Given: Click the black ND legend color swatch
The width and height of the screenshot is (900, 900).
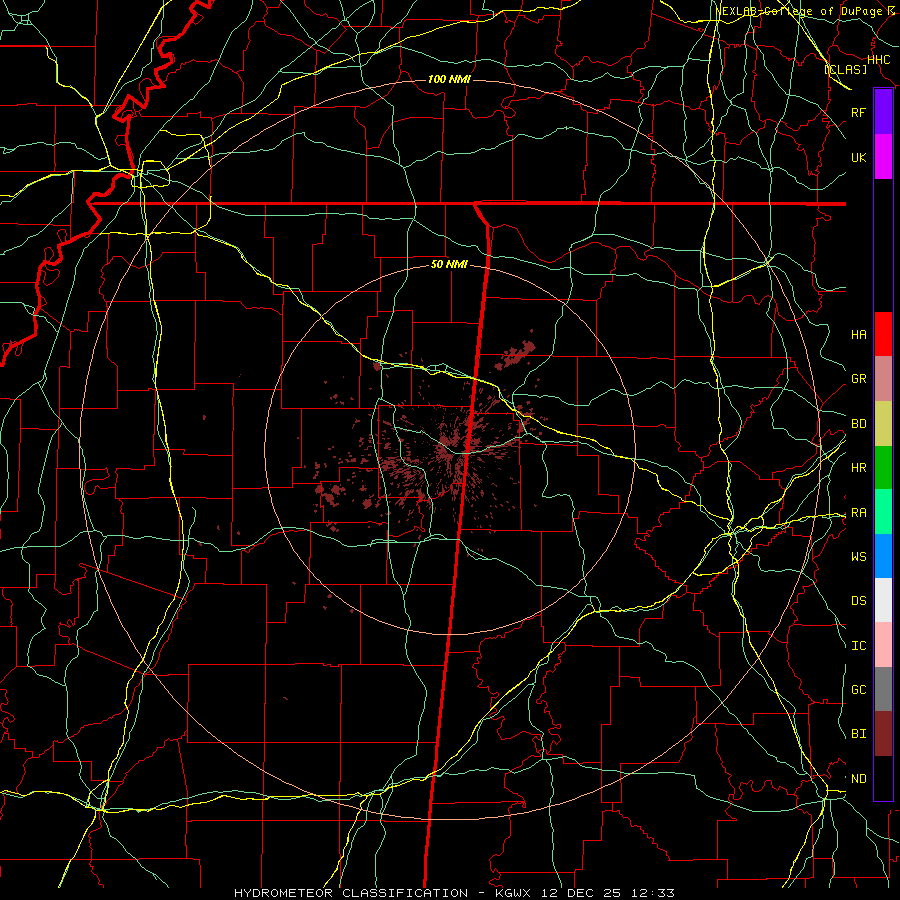Looking at the screenshot, I should click(x=883, y=778).
